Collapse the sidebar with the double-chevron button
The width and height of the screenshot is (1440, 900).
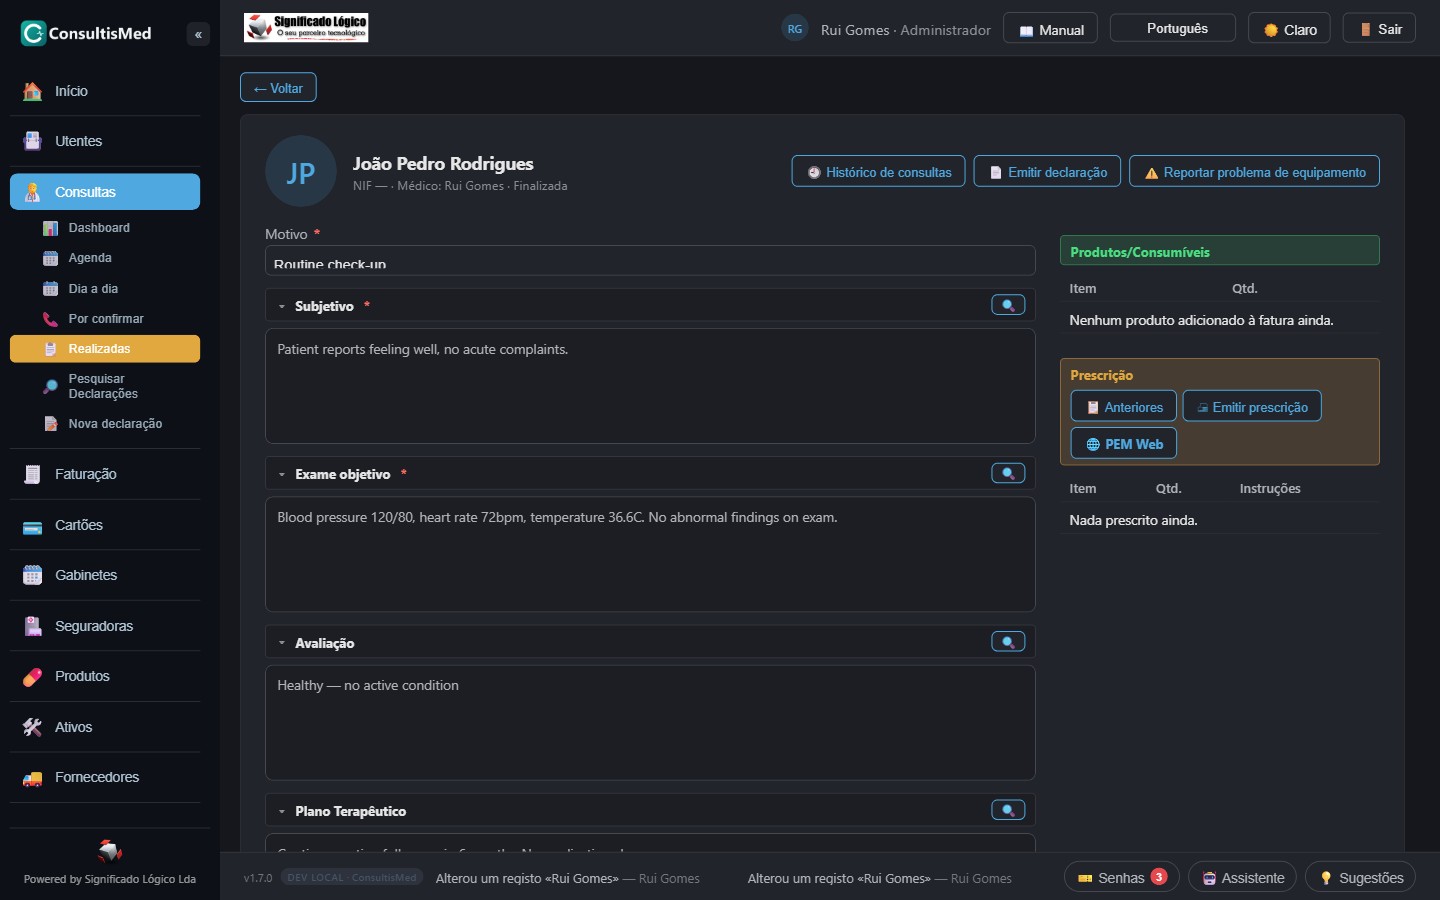coord(198,34)
